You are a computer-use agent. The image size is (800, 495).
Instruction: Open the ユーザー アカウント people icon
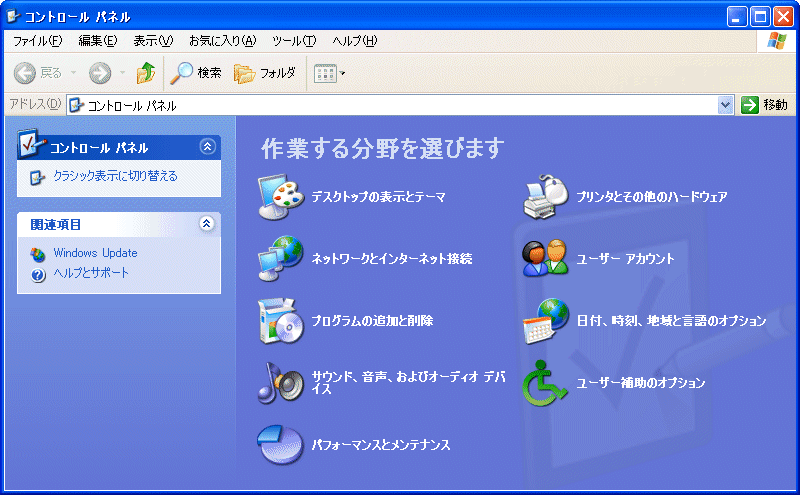click(545, 258)
